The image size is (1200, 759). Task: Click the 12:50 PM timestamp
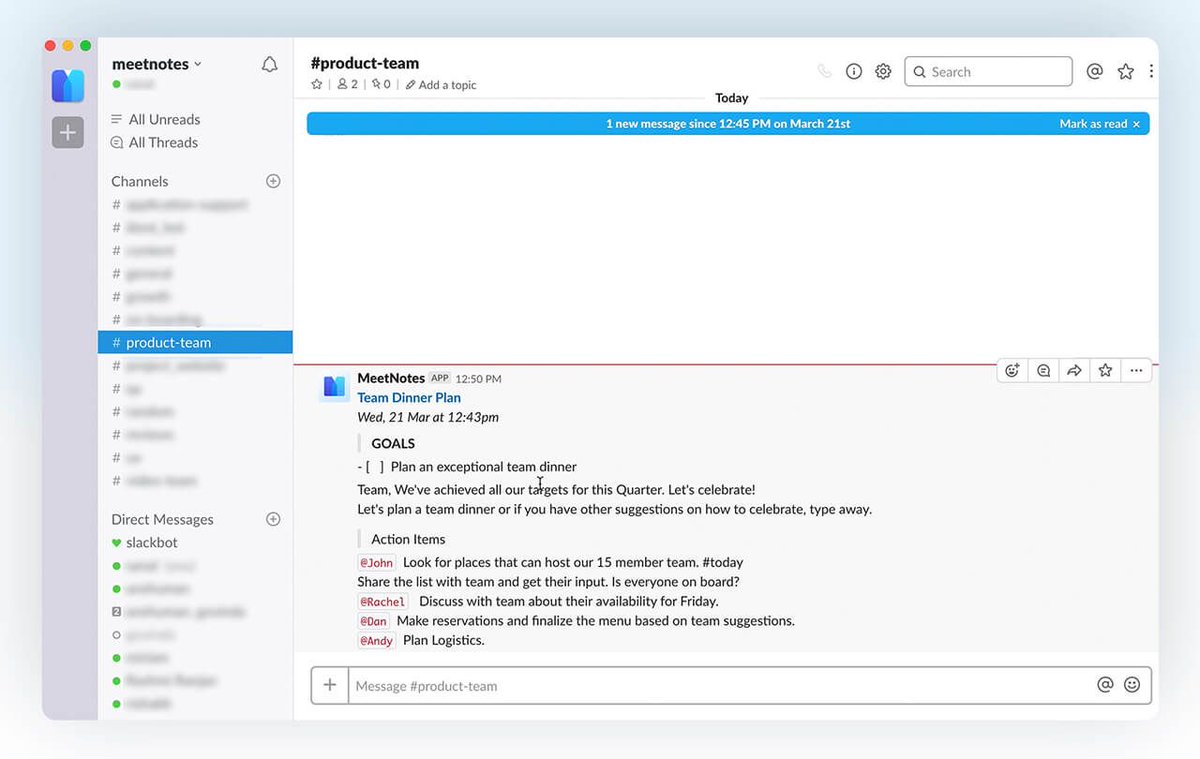tap(478, 379)
